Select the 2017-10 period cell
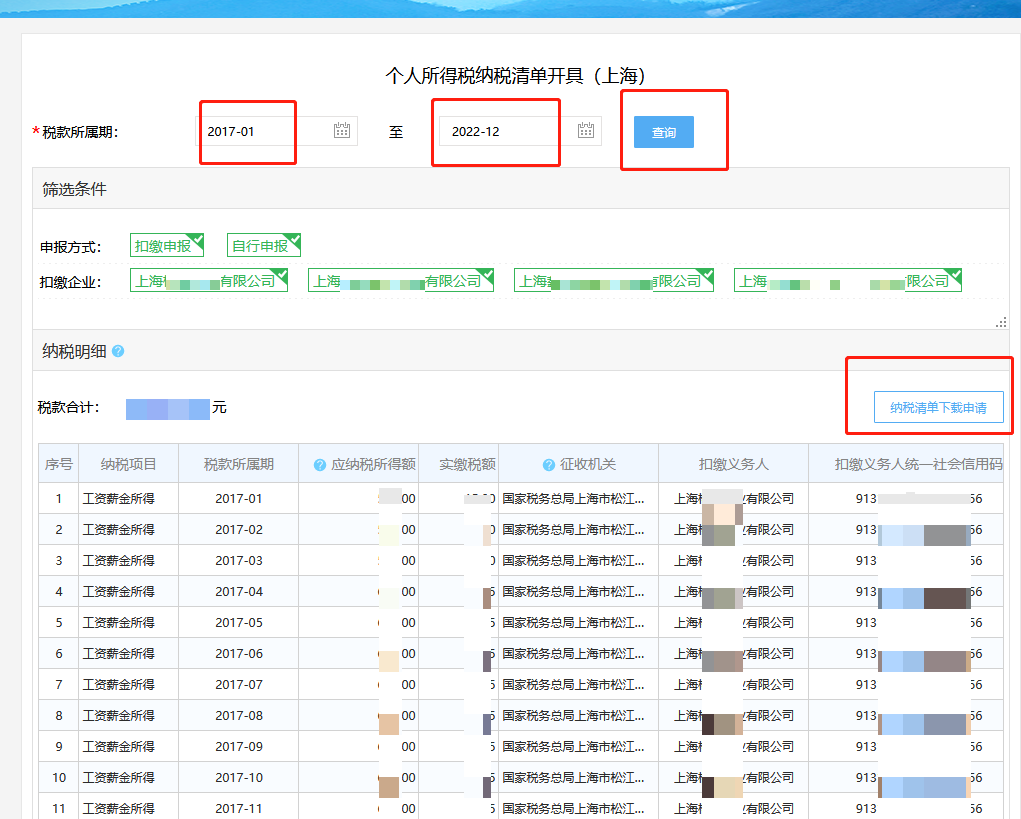 [238, 778]
